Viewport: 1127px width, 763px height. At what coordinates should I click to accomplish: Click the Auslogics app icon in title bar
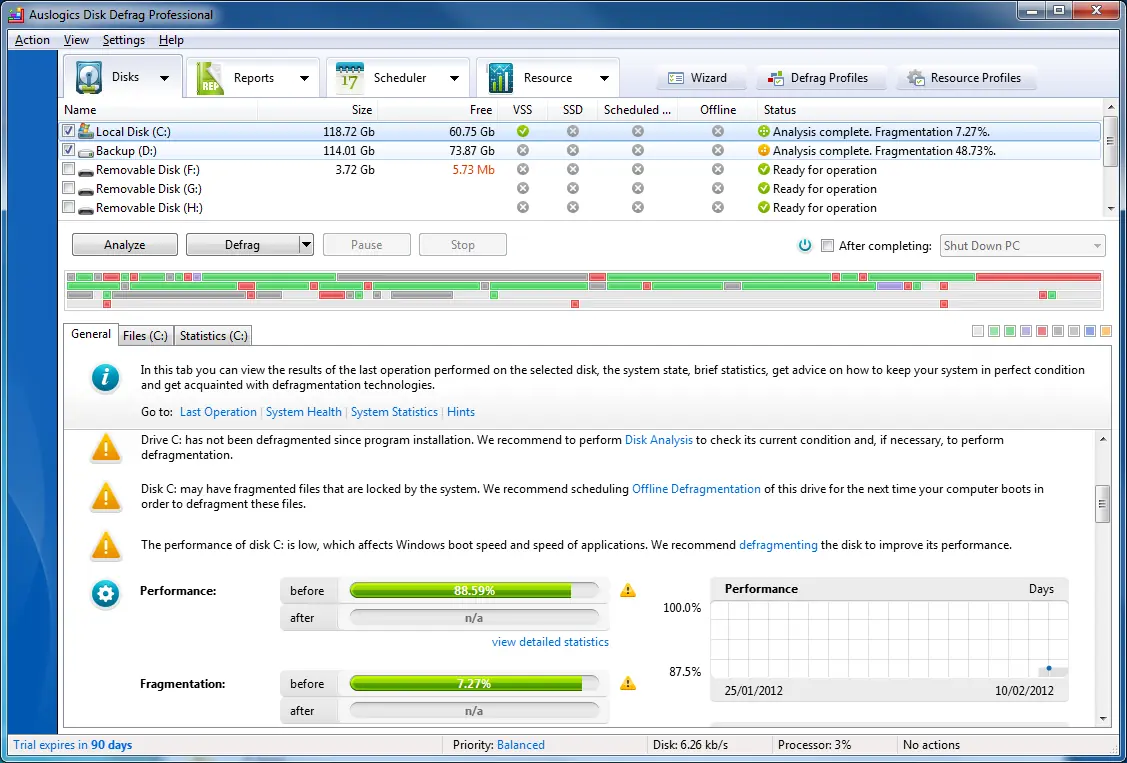[15, 14]
